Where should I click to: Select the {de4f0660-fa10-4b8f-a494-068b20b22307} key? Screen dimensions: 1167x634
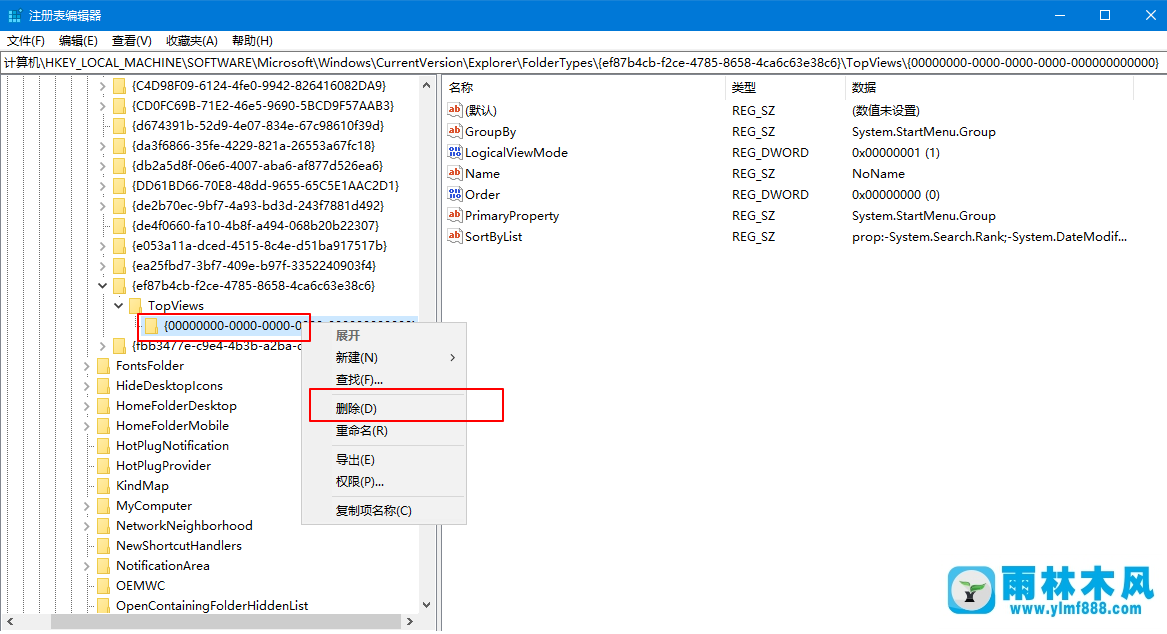point(255,225)
